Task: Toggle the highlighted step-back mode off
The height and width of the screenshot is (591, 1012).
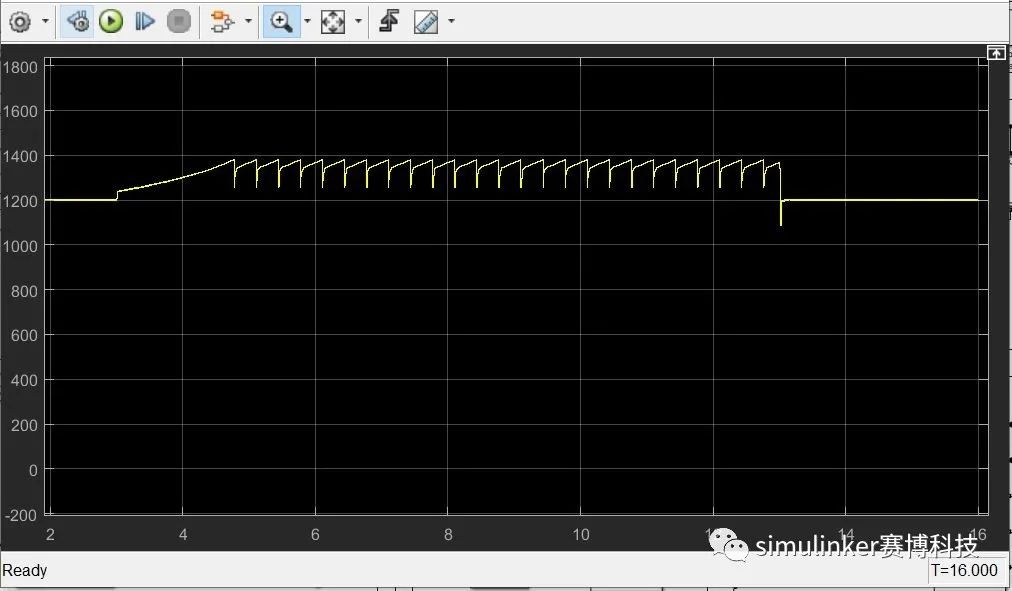Action: pos(78,20)
